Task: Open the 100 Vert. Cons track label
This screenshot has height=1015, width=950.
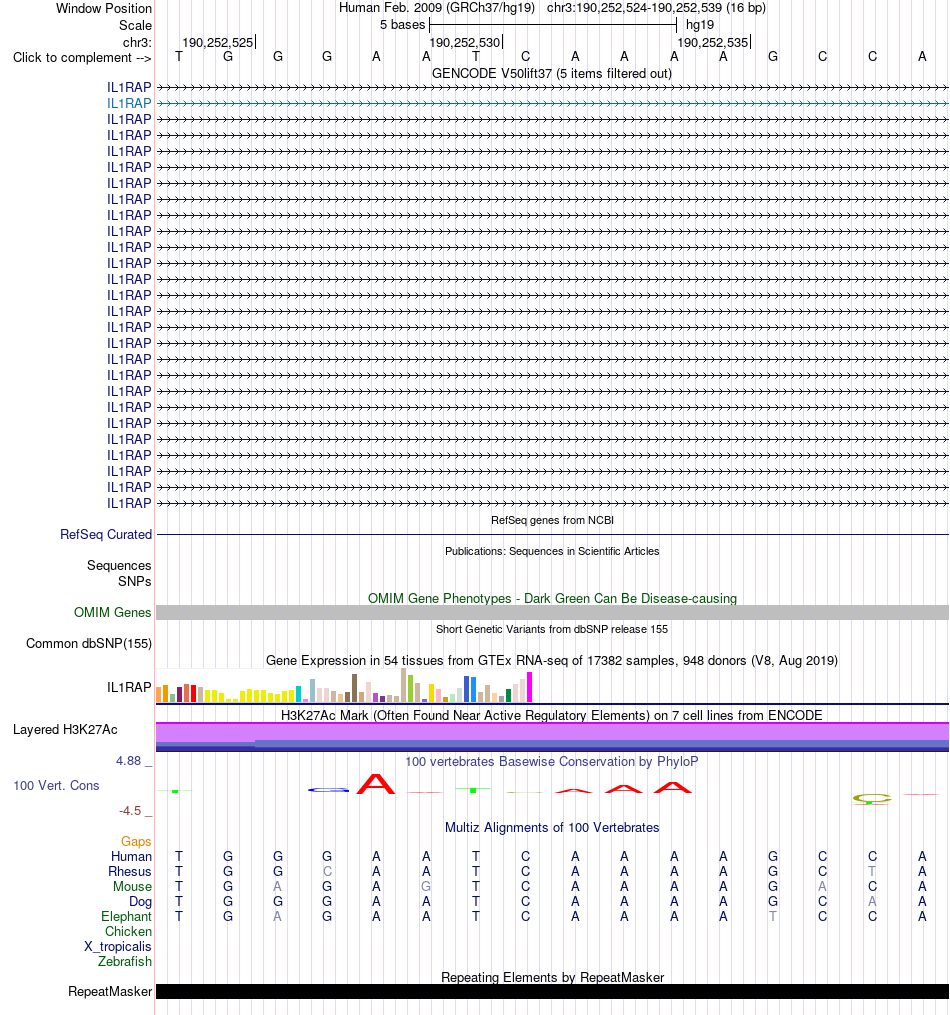Action: (x=56, y=785)
